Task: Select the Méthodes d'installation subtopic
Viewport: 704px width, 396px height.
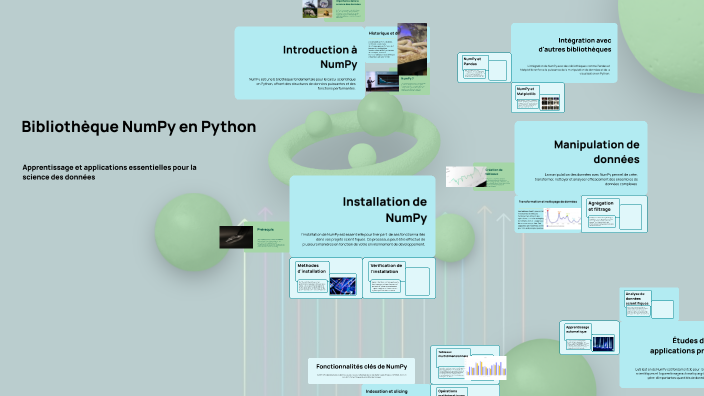Action: point(326,278)
